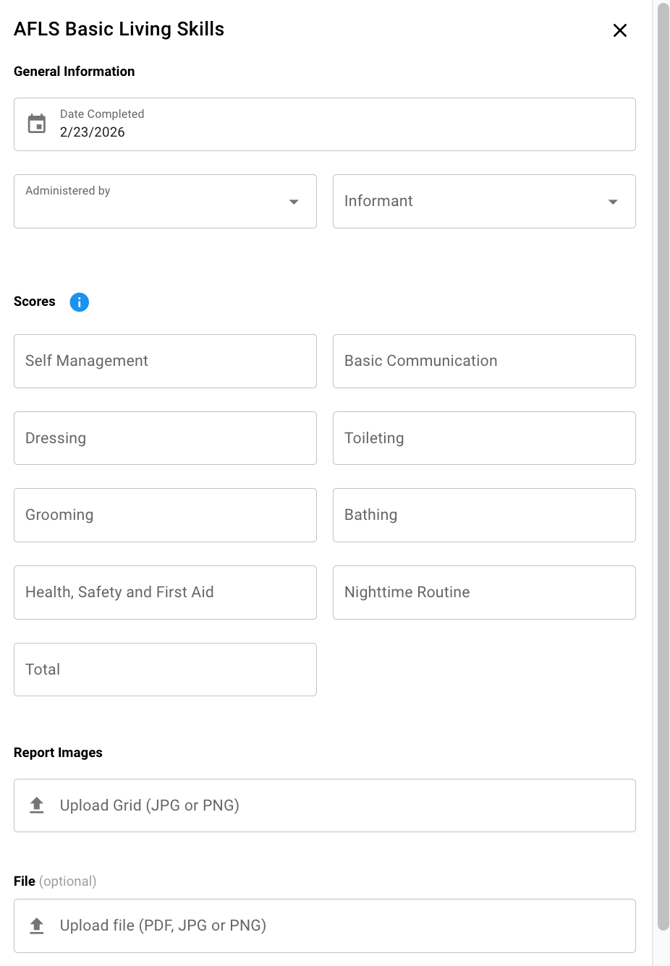Open the Administered by dropdown

tap(165, 201)
